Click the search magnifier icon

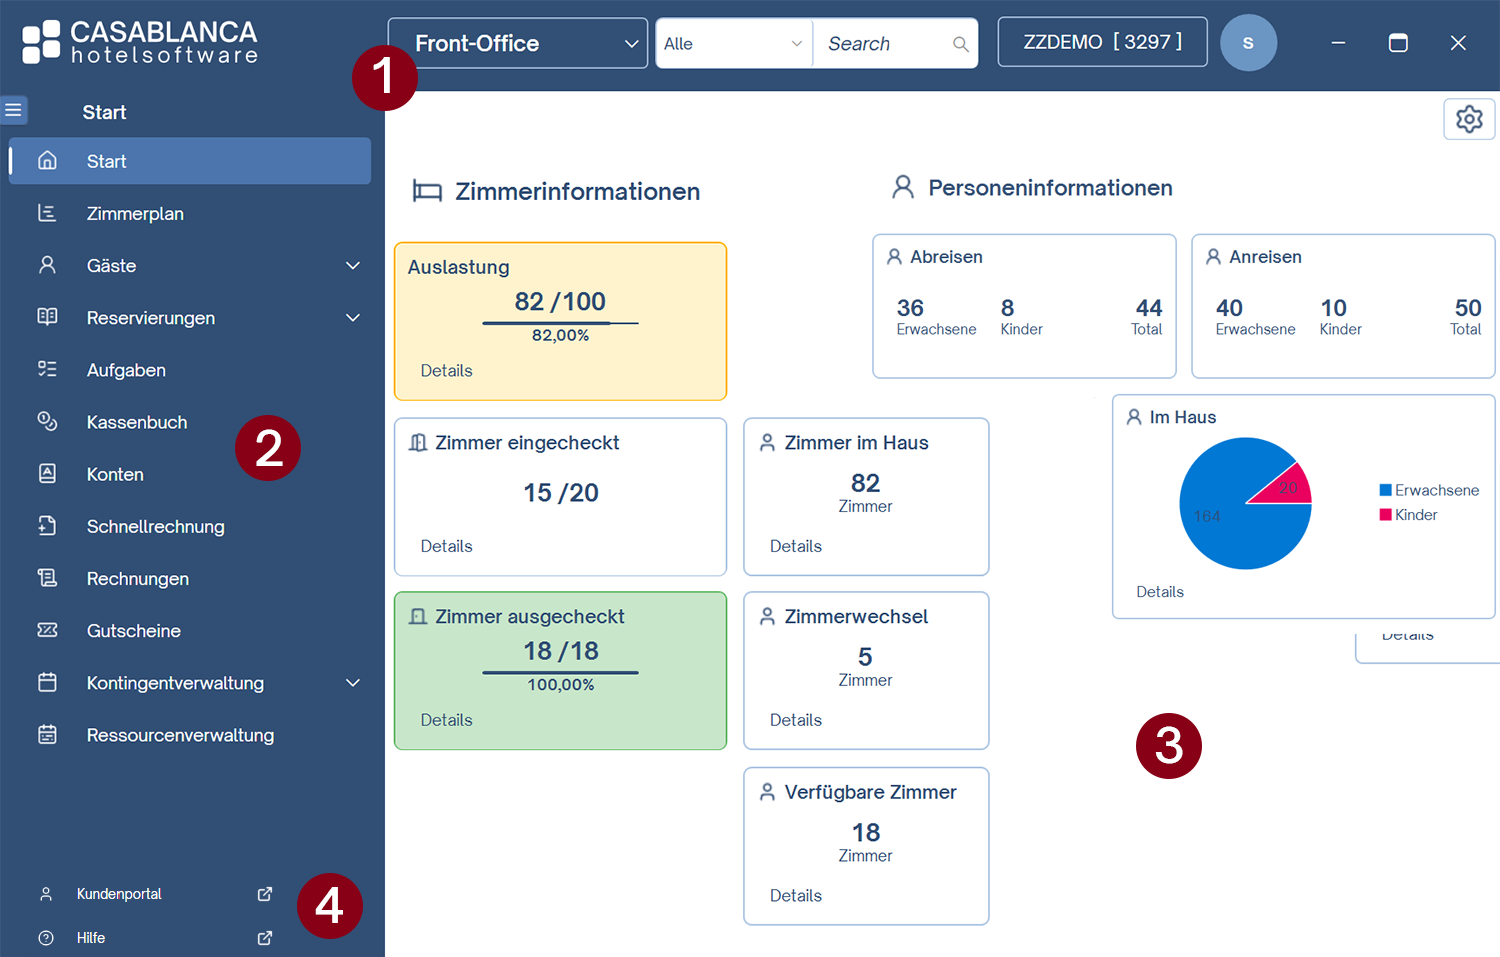960,44
